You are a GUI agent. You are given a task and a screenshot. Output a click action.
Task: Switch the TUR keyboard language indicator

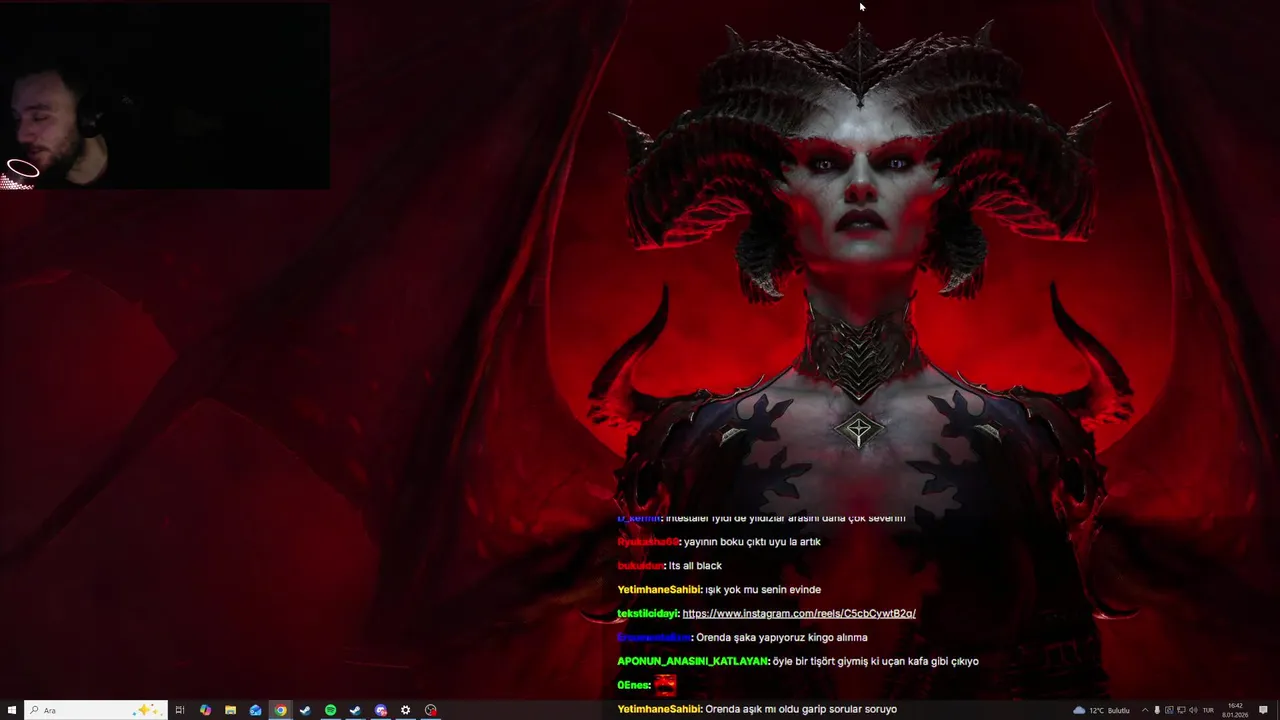[x=1208, y=710]
